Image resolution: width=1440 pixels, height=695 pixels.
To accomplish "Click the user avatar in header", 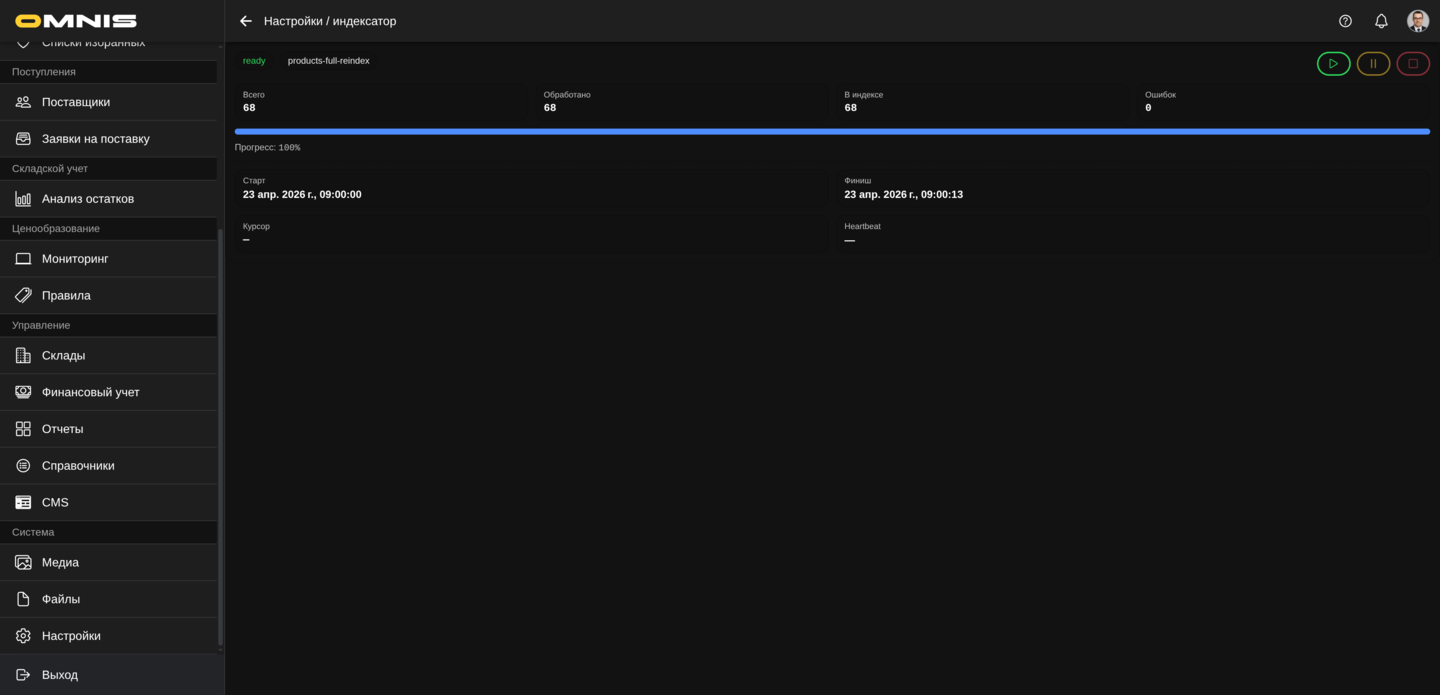I will tap(1417, 21).
